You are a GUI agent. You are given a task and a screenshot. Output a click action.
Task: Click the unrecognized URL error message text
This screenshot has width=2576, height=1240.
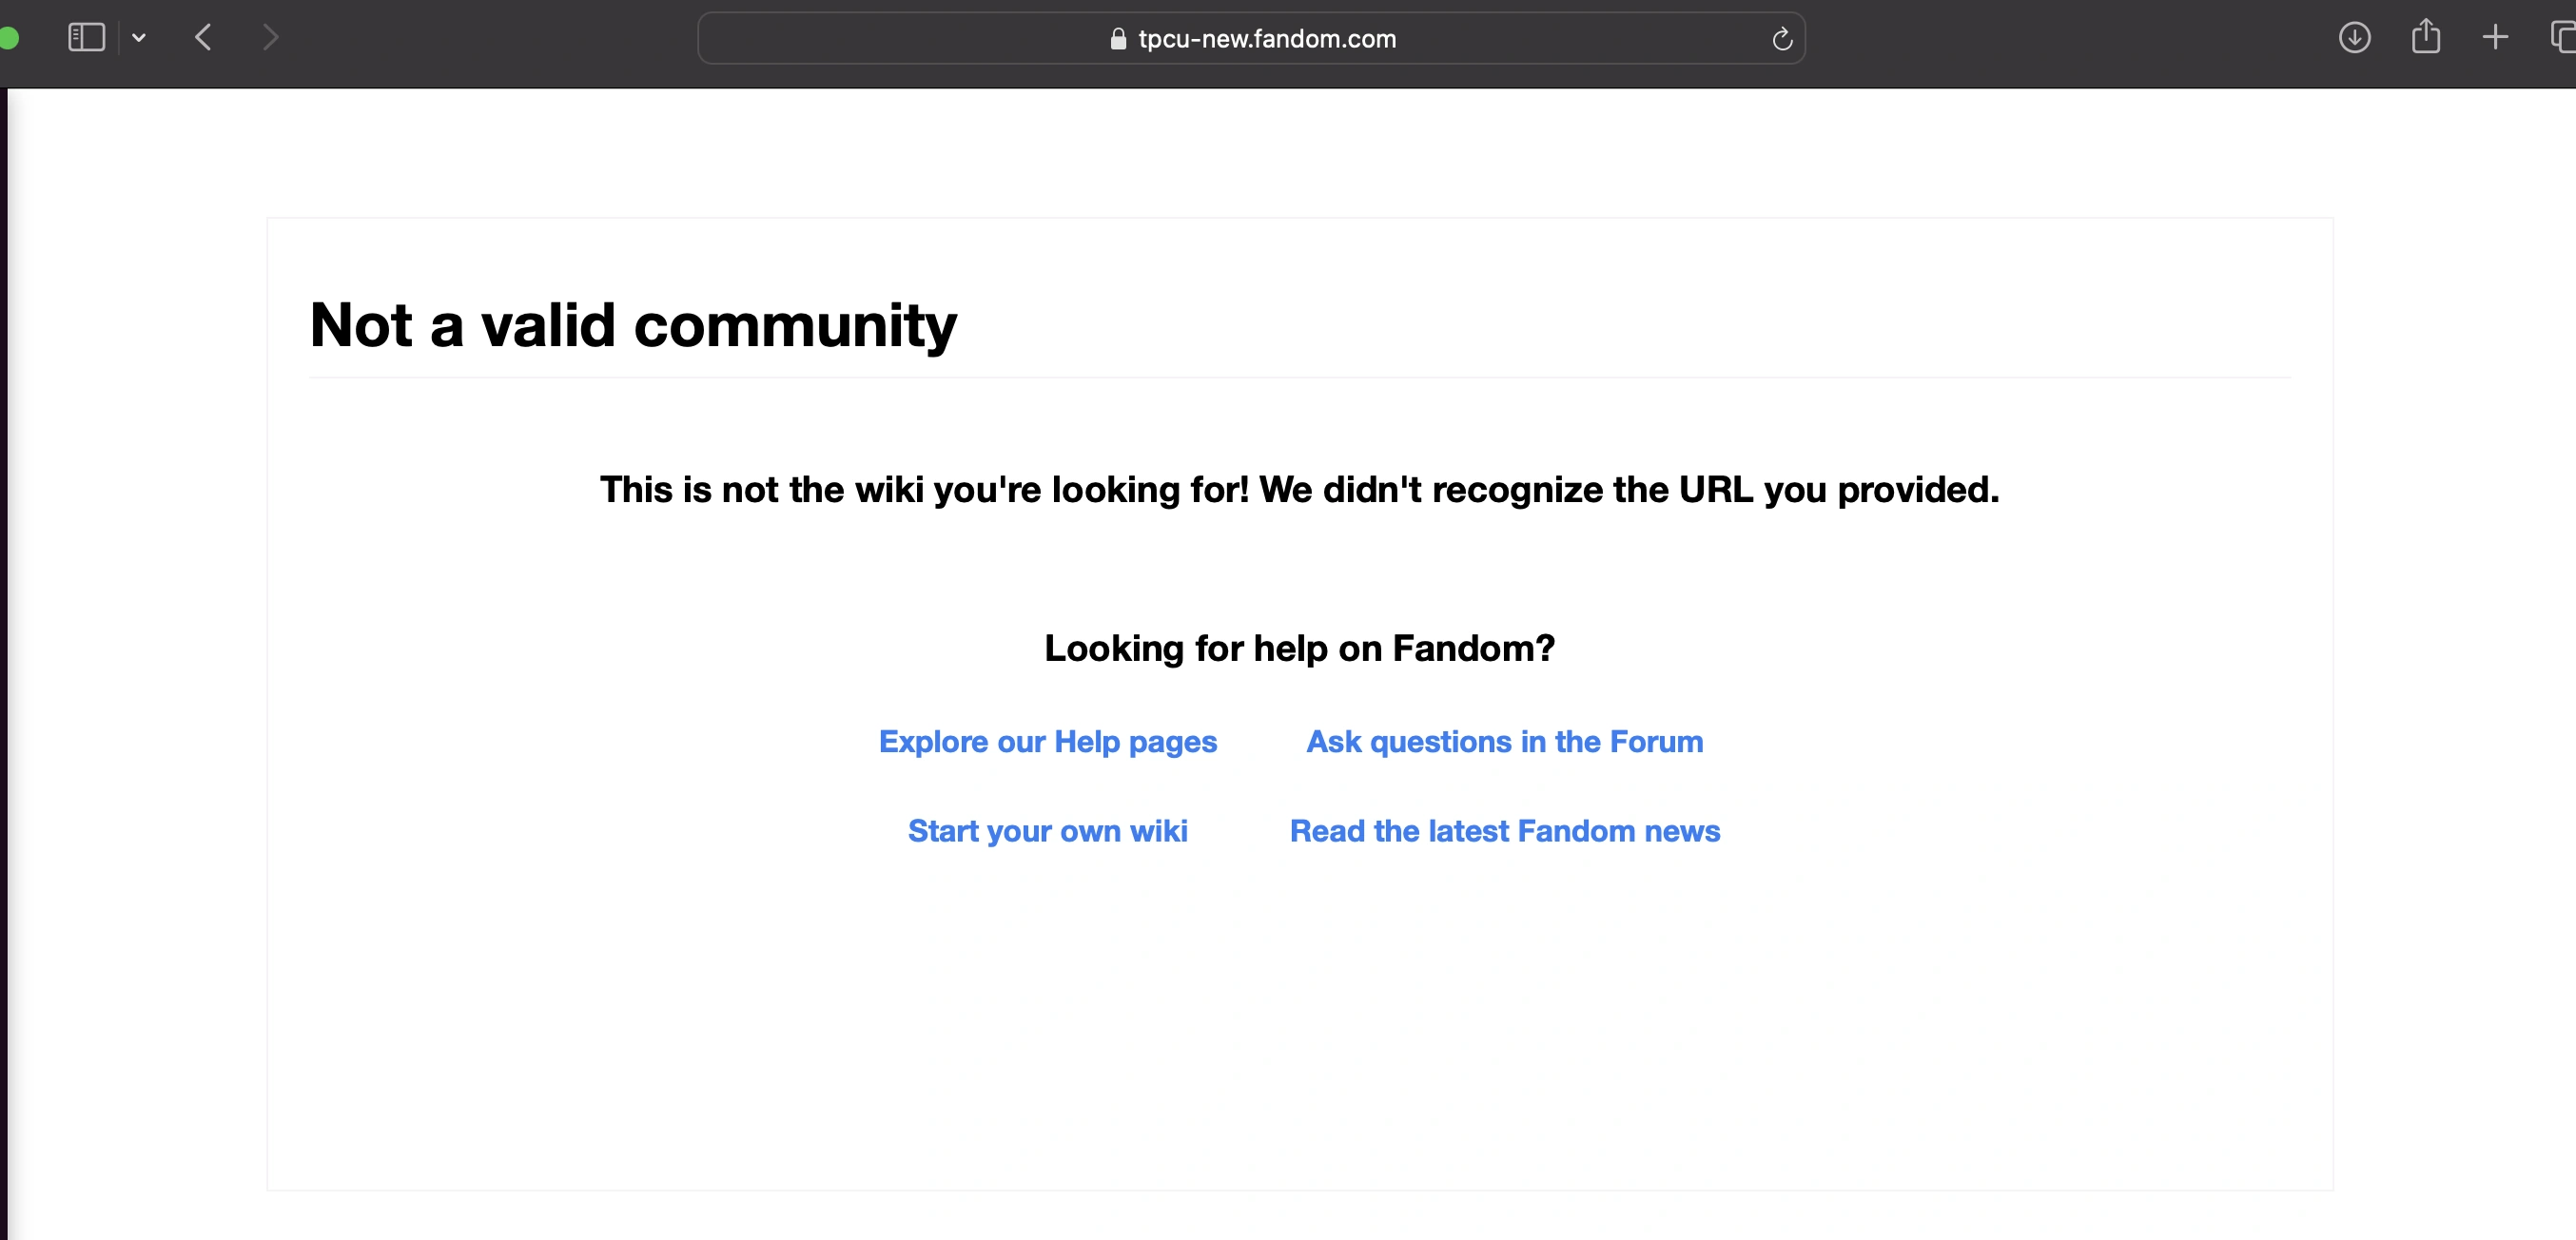click(x=1299, y=490)
